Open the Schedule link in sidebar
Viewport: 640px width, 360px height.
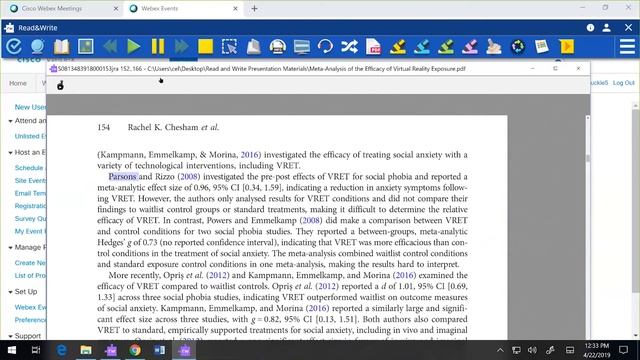click(29, 168)
